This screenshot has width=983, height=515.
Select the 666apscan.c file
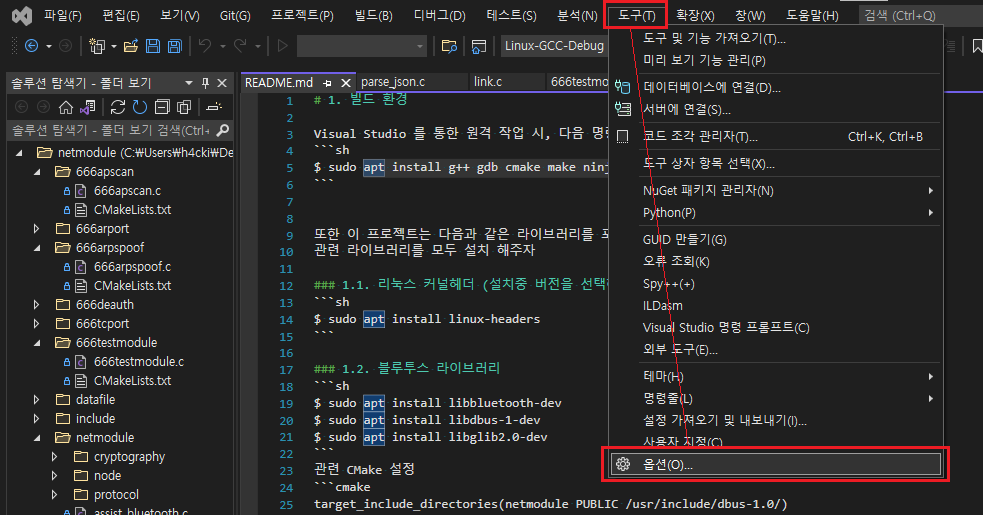(127, 191)
